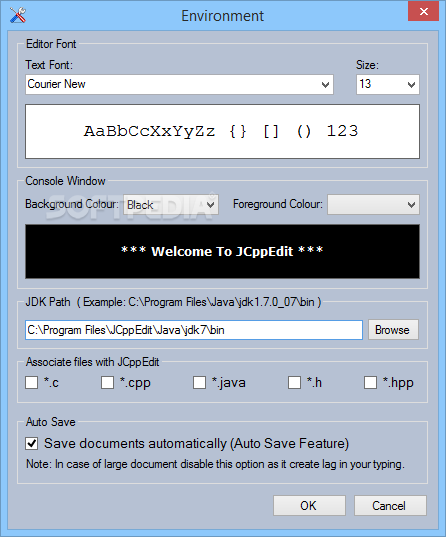
Task: Click the 'Console Window' group label
Action: click(65, 181)
